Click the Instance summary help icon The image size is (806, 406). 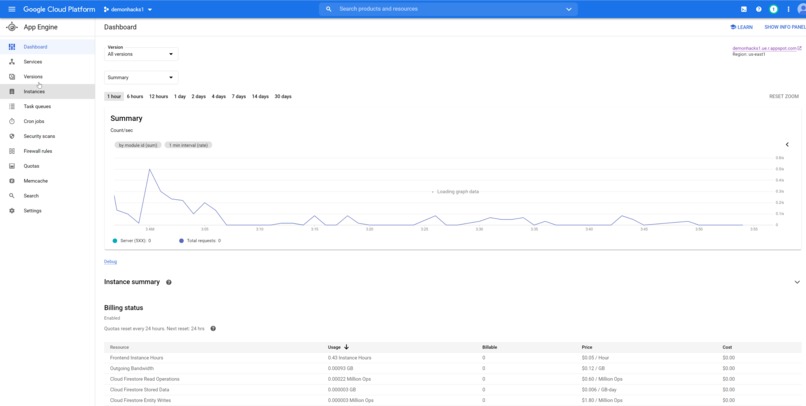pos(169,282)
